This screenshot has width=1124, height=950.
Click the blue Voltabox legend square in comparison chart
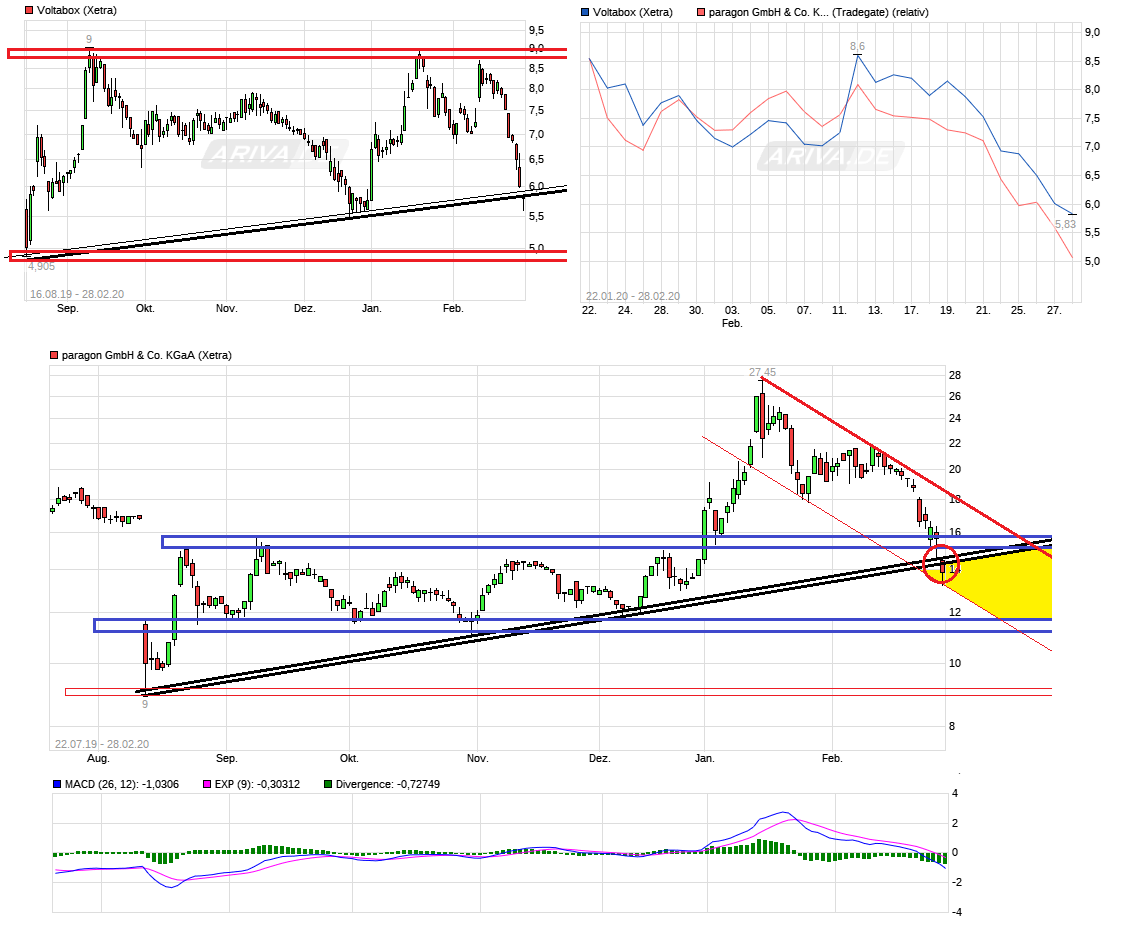pos(585,12)
